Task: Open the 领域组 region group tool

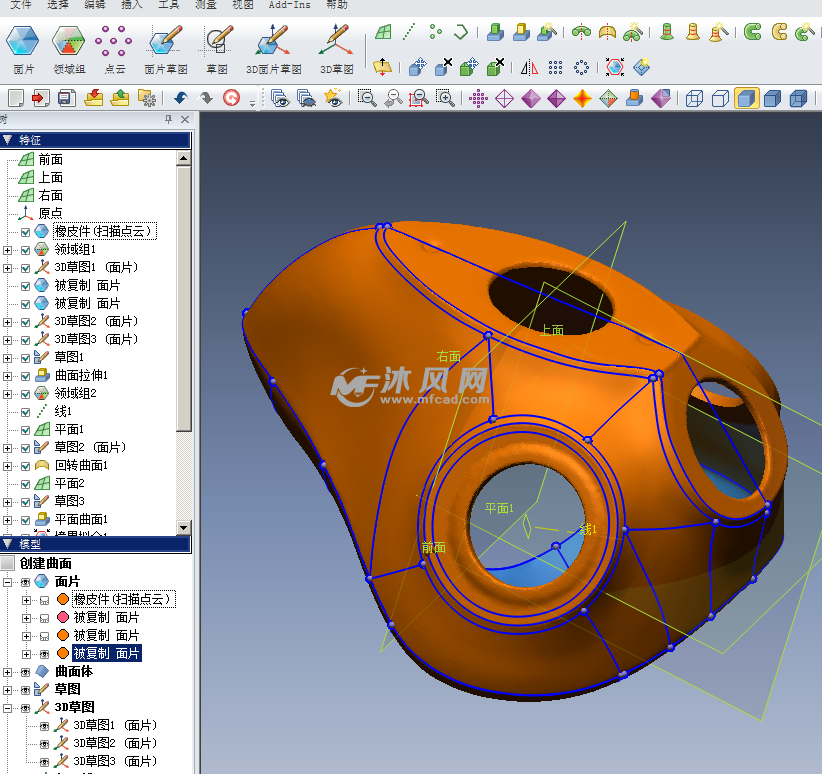Action: pos(69,43)
